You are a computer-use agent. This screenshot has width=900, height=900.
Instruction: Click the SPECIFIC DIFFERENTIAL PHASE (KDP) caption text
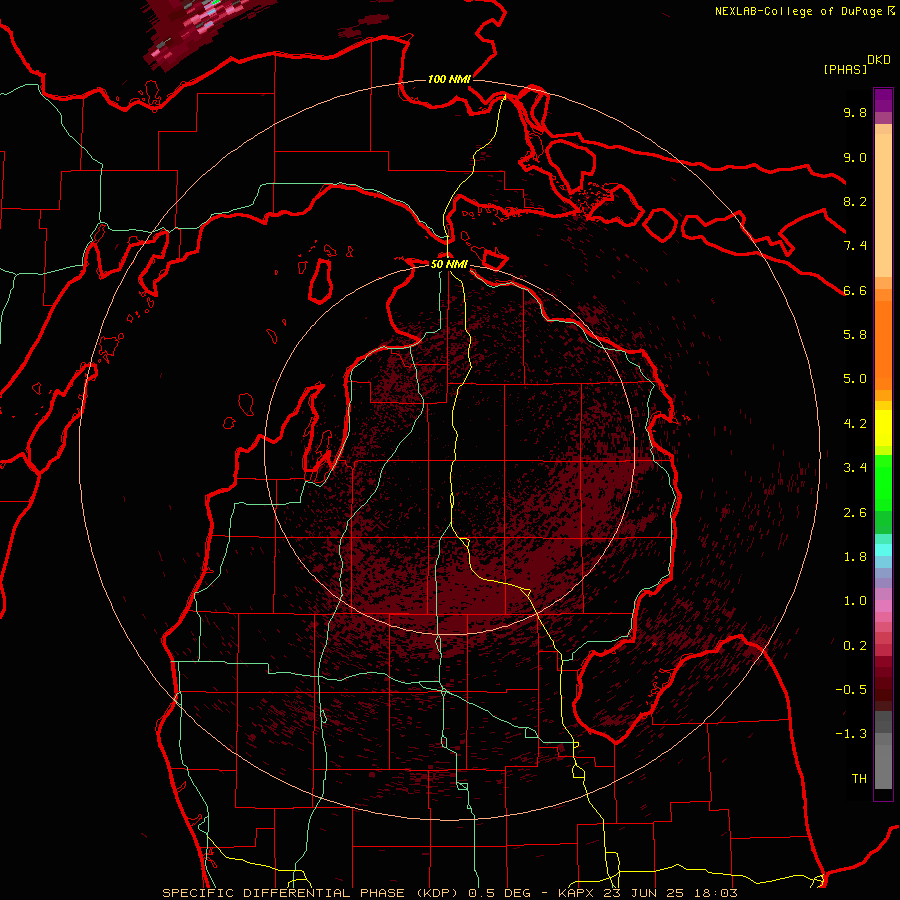point(312,893)
